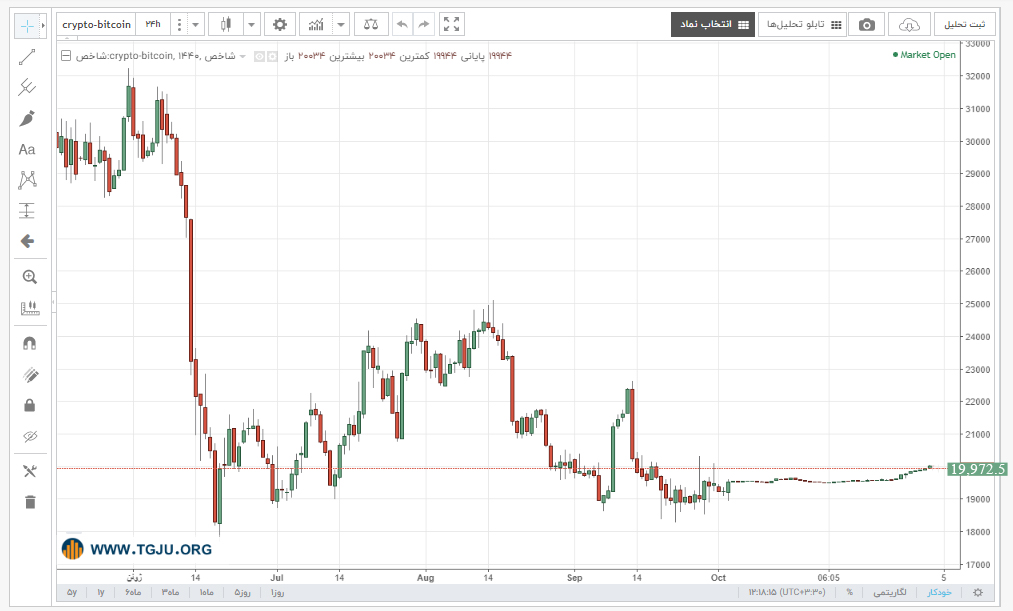Click the compare scales icon
The height and width of the screenshot is (611, 1013).
371,25
